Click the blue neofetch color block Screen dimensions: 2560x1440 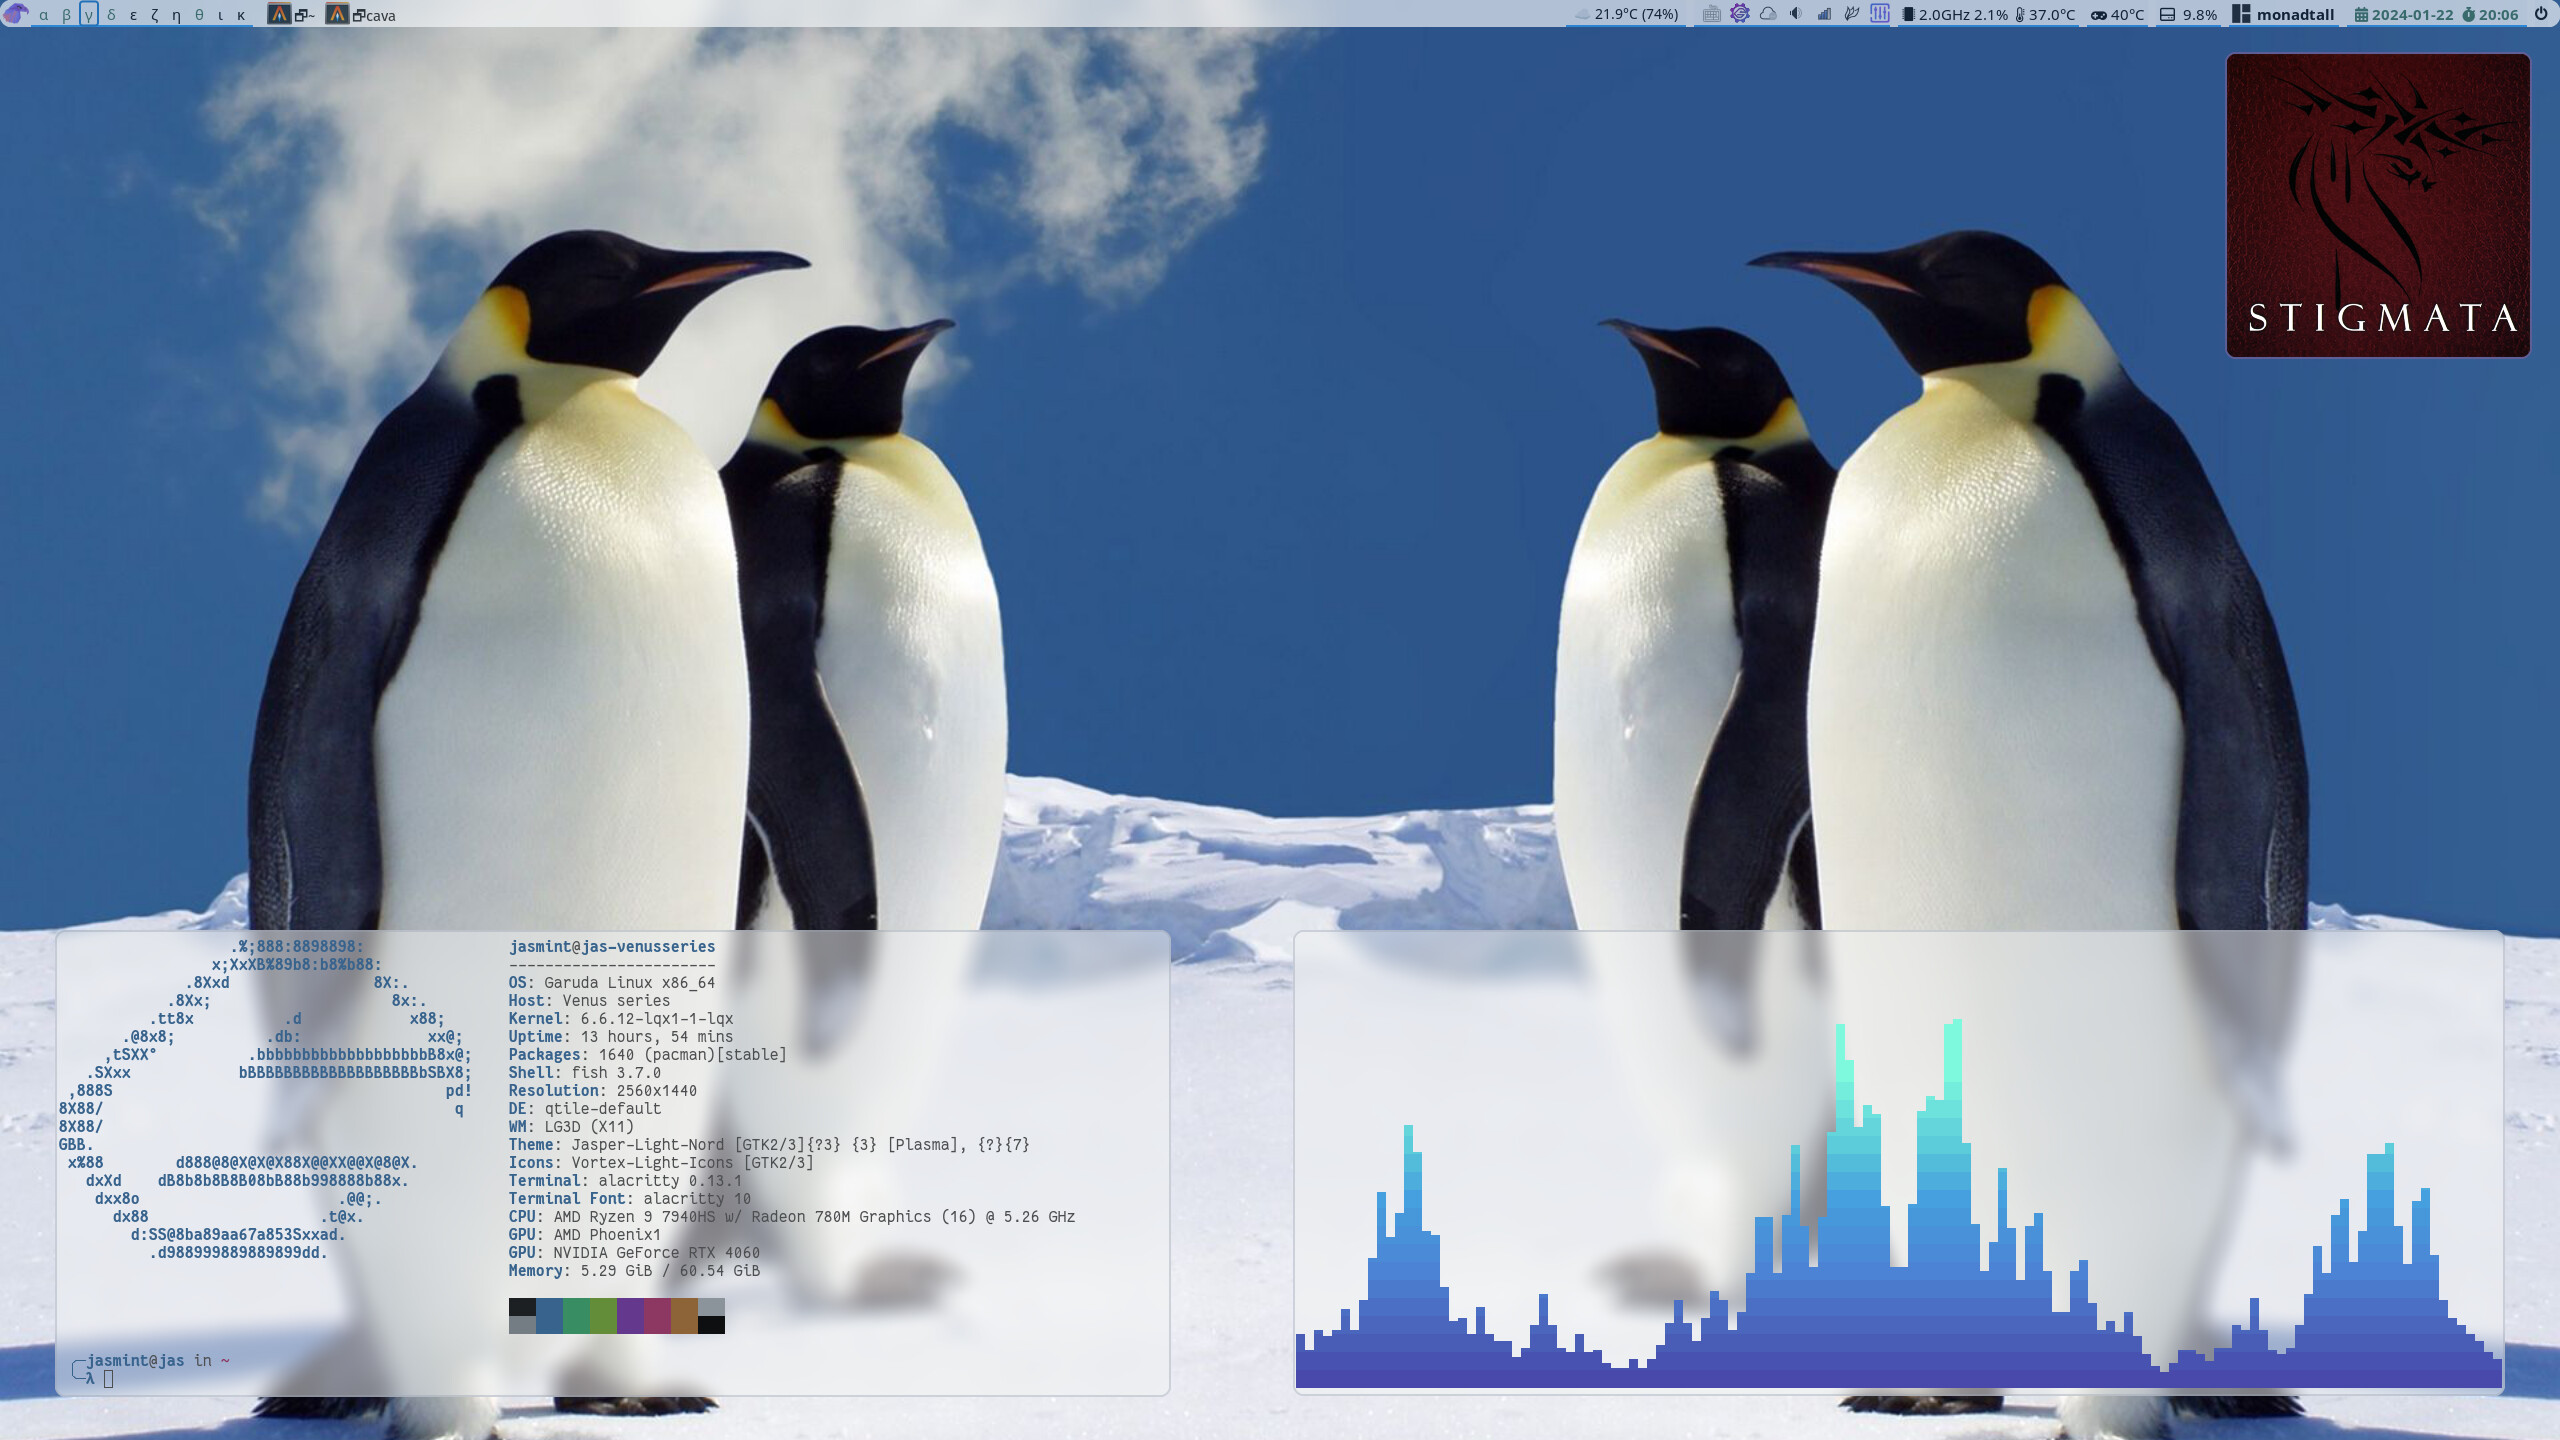click(549, 1316)
